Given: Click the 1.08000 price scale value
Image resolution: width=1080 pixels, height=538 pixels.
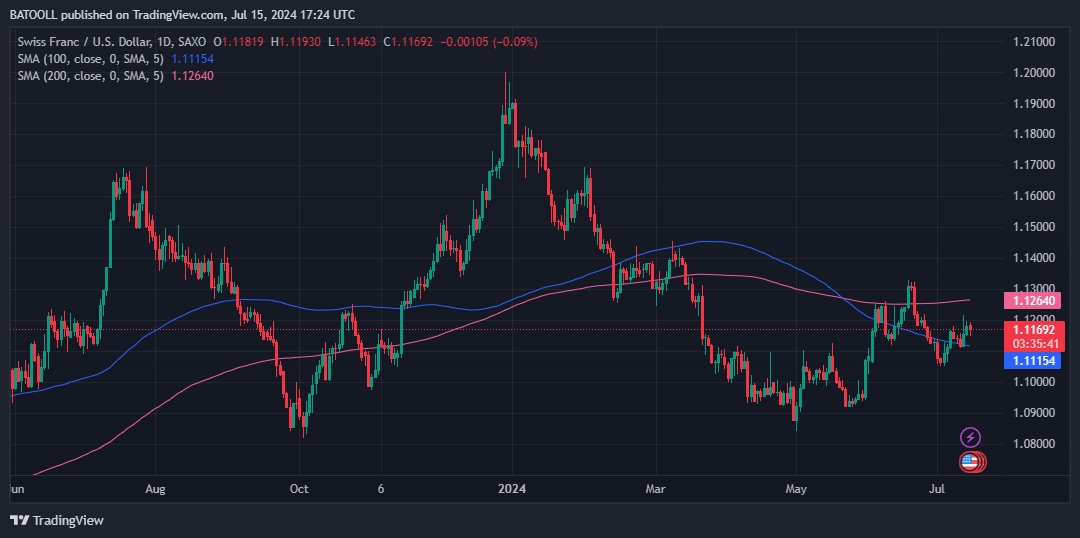Looking at the screenshot, I should [x=1033, y=444].
